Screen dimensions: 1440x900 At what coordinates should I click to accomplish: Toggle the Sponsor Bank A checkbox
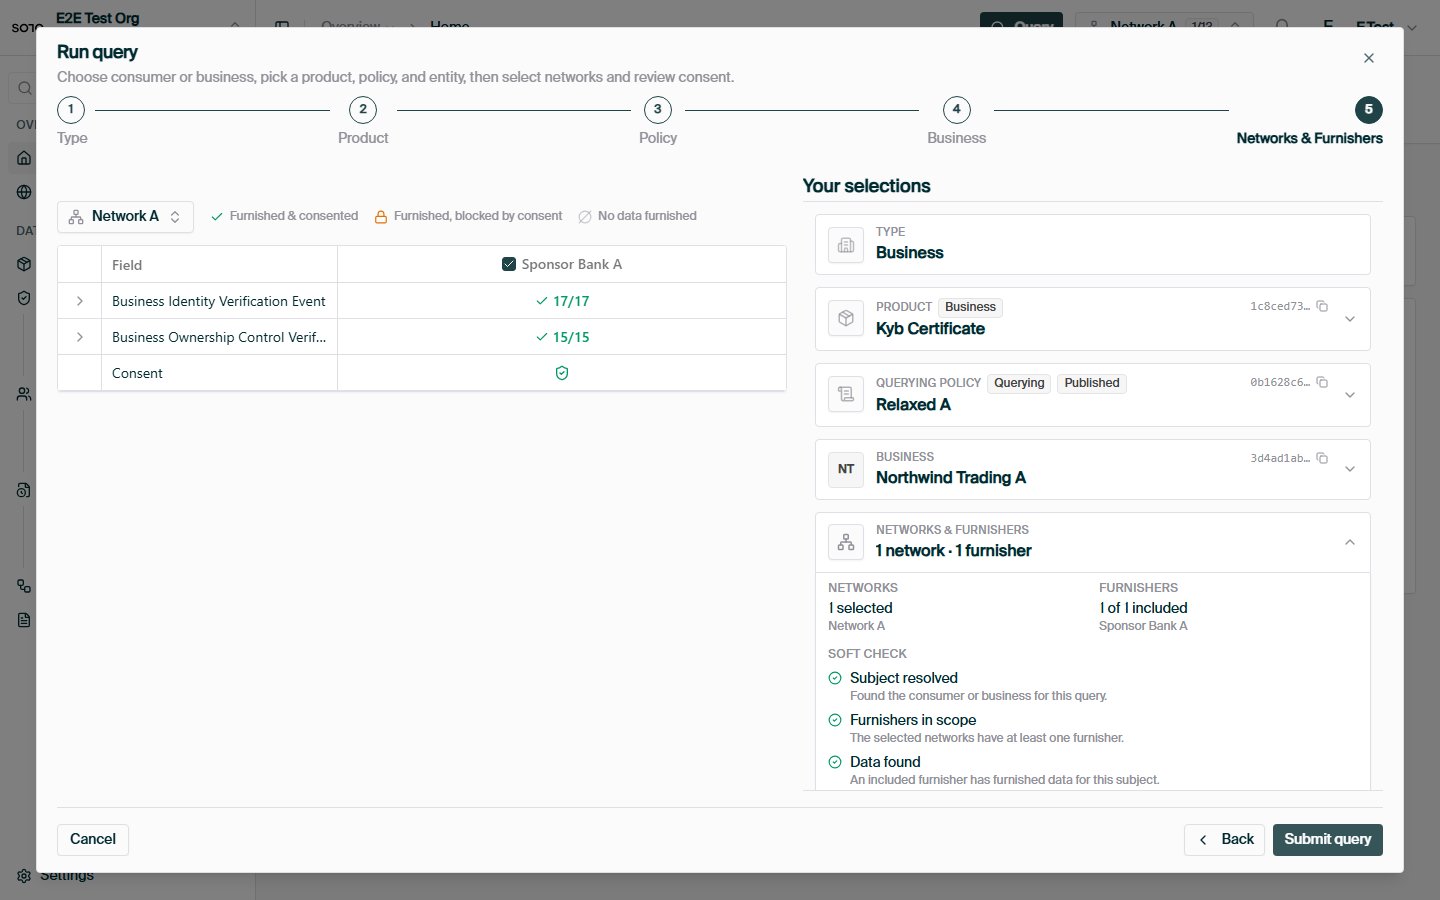pyautogui.click(x=508, y=264)
